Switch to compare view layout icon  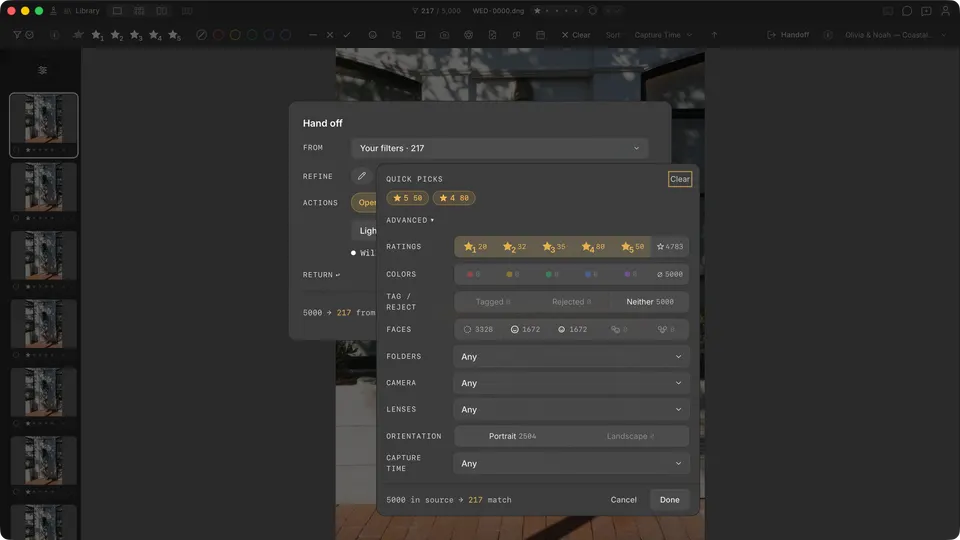click(x=162, y=11)
